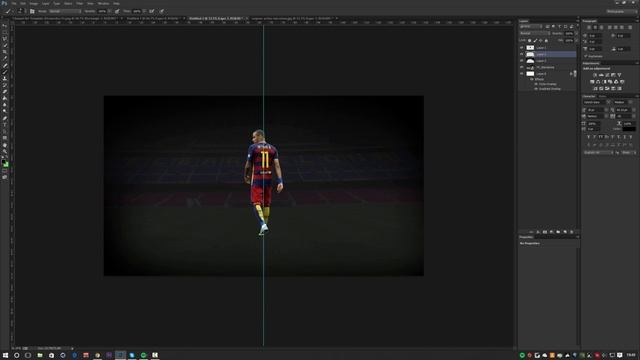Click the text color swatch in Character panel
This screenshot has width=640, height=360.
(x=629, y=129)
